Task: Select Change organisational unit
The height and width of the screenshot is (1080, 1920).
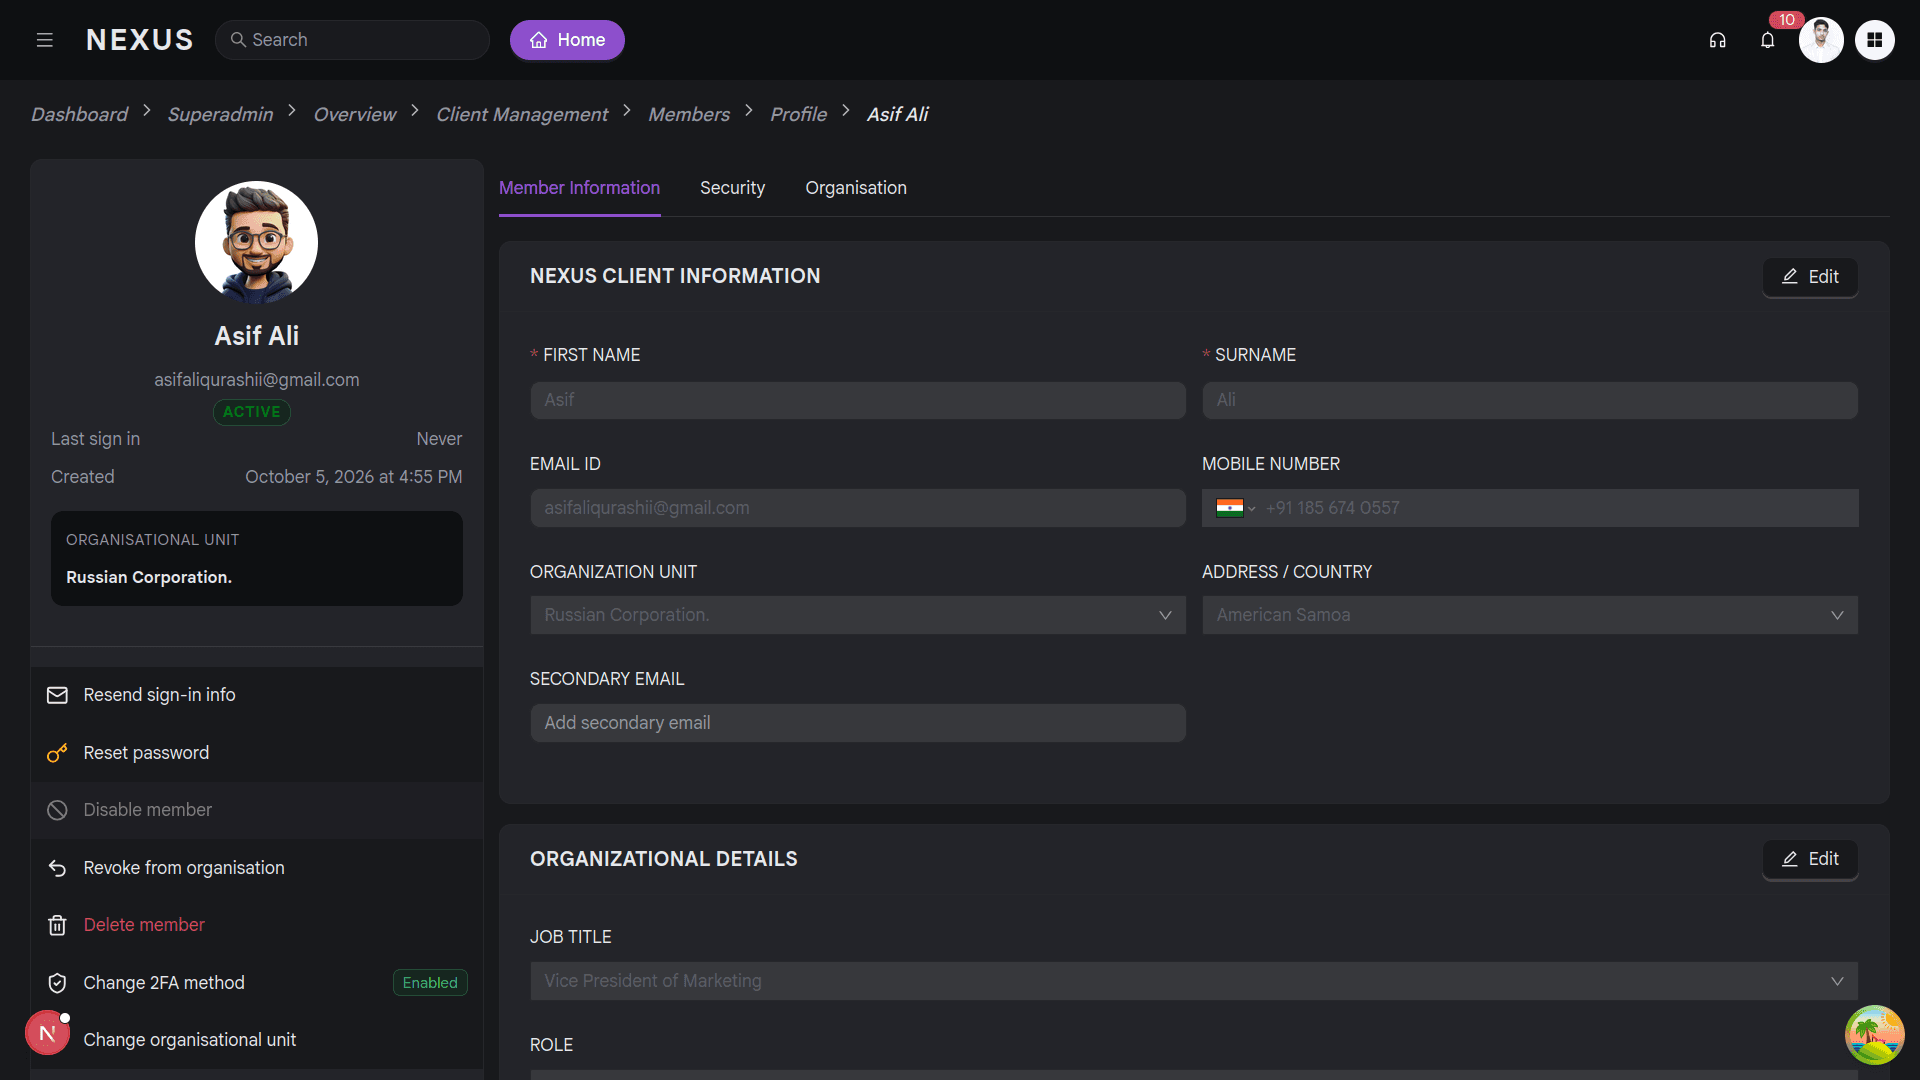Action: (x=257, y=1040)
